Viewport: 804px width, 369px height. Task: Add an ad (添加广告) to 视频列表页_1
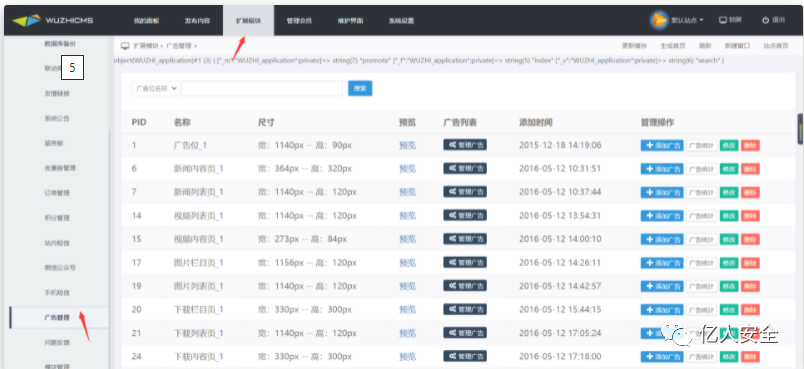click(x=662, y=216)
